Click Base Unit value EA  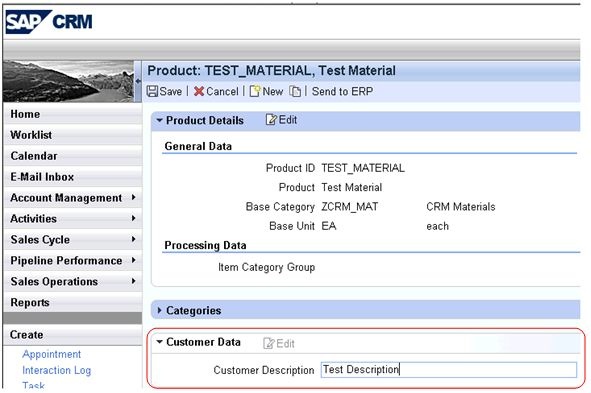(x=329, y=226)
